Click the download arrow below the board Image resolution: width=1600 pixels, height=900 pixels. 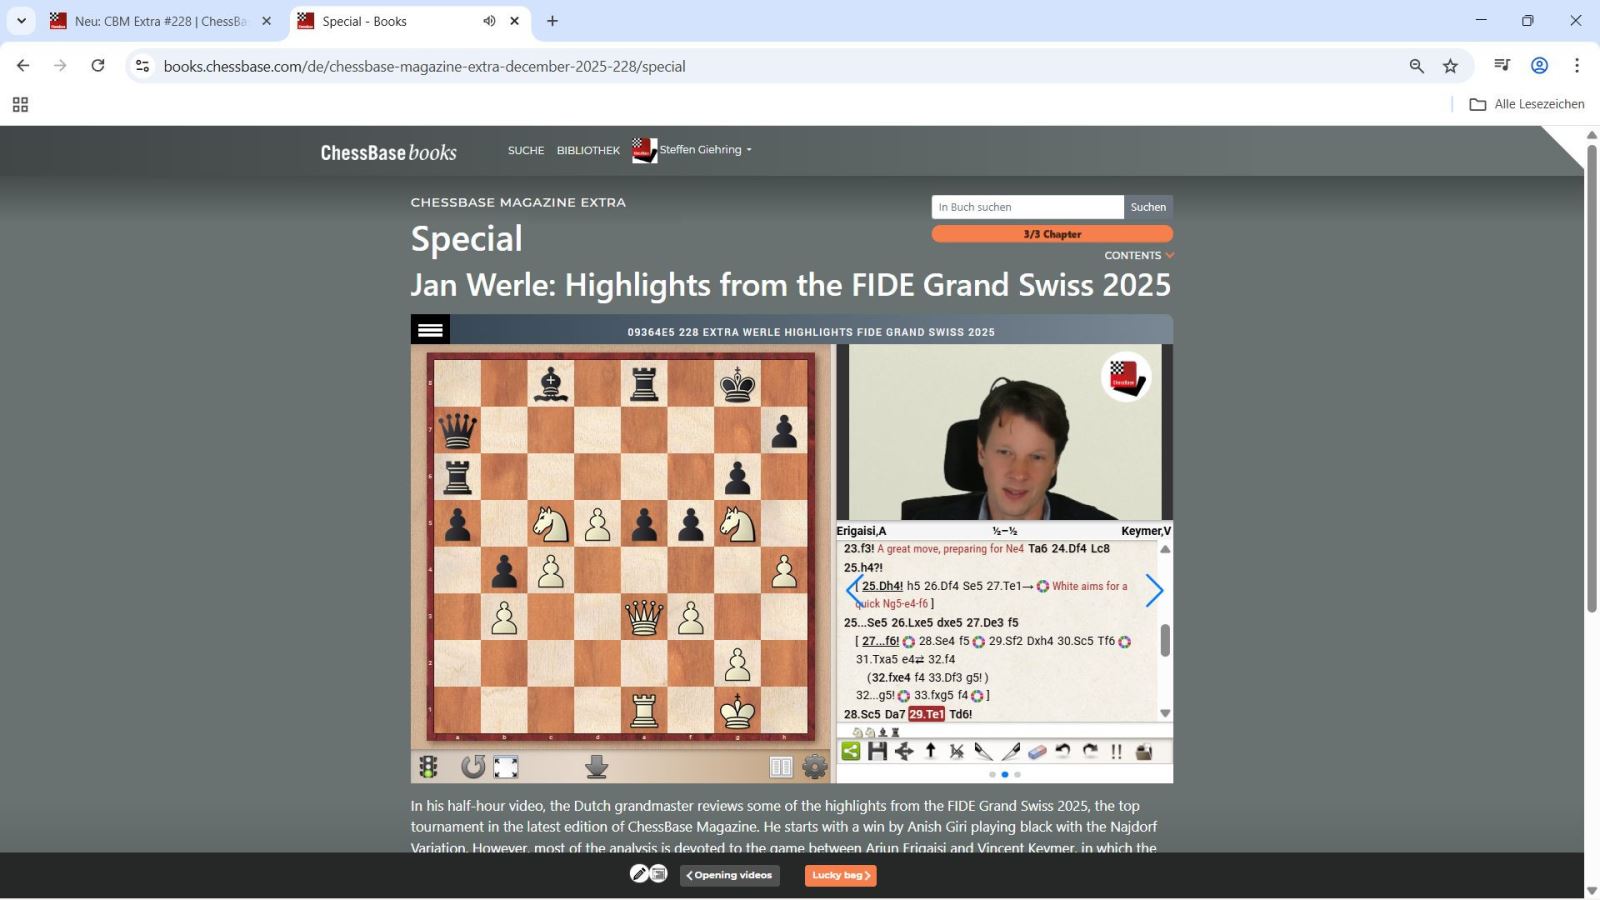pyautogui.click(x=596, y=767)
